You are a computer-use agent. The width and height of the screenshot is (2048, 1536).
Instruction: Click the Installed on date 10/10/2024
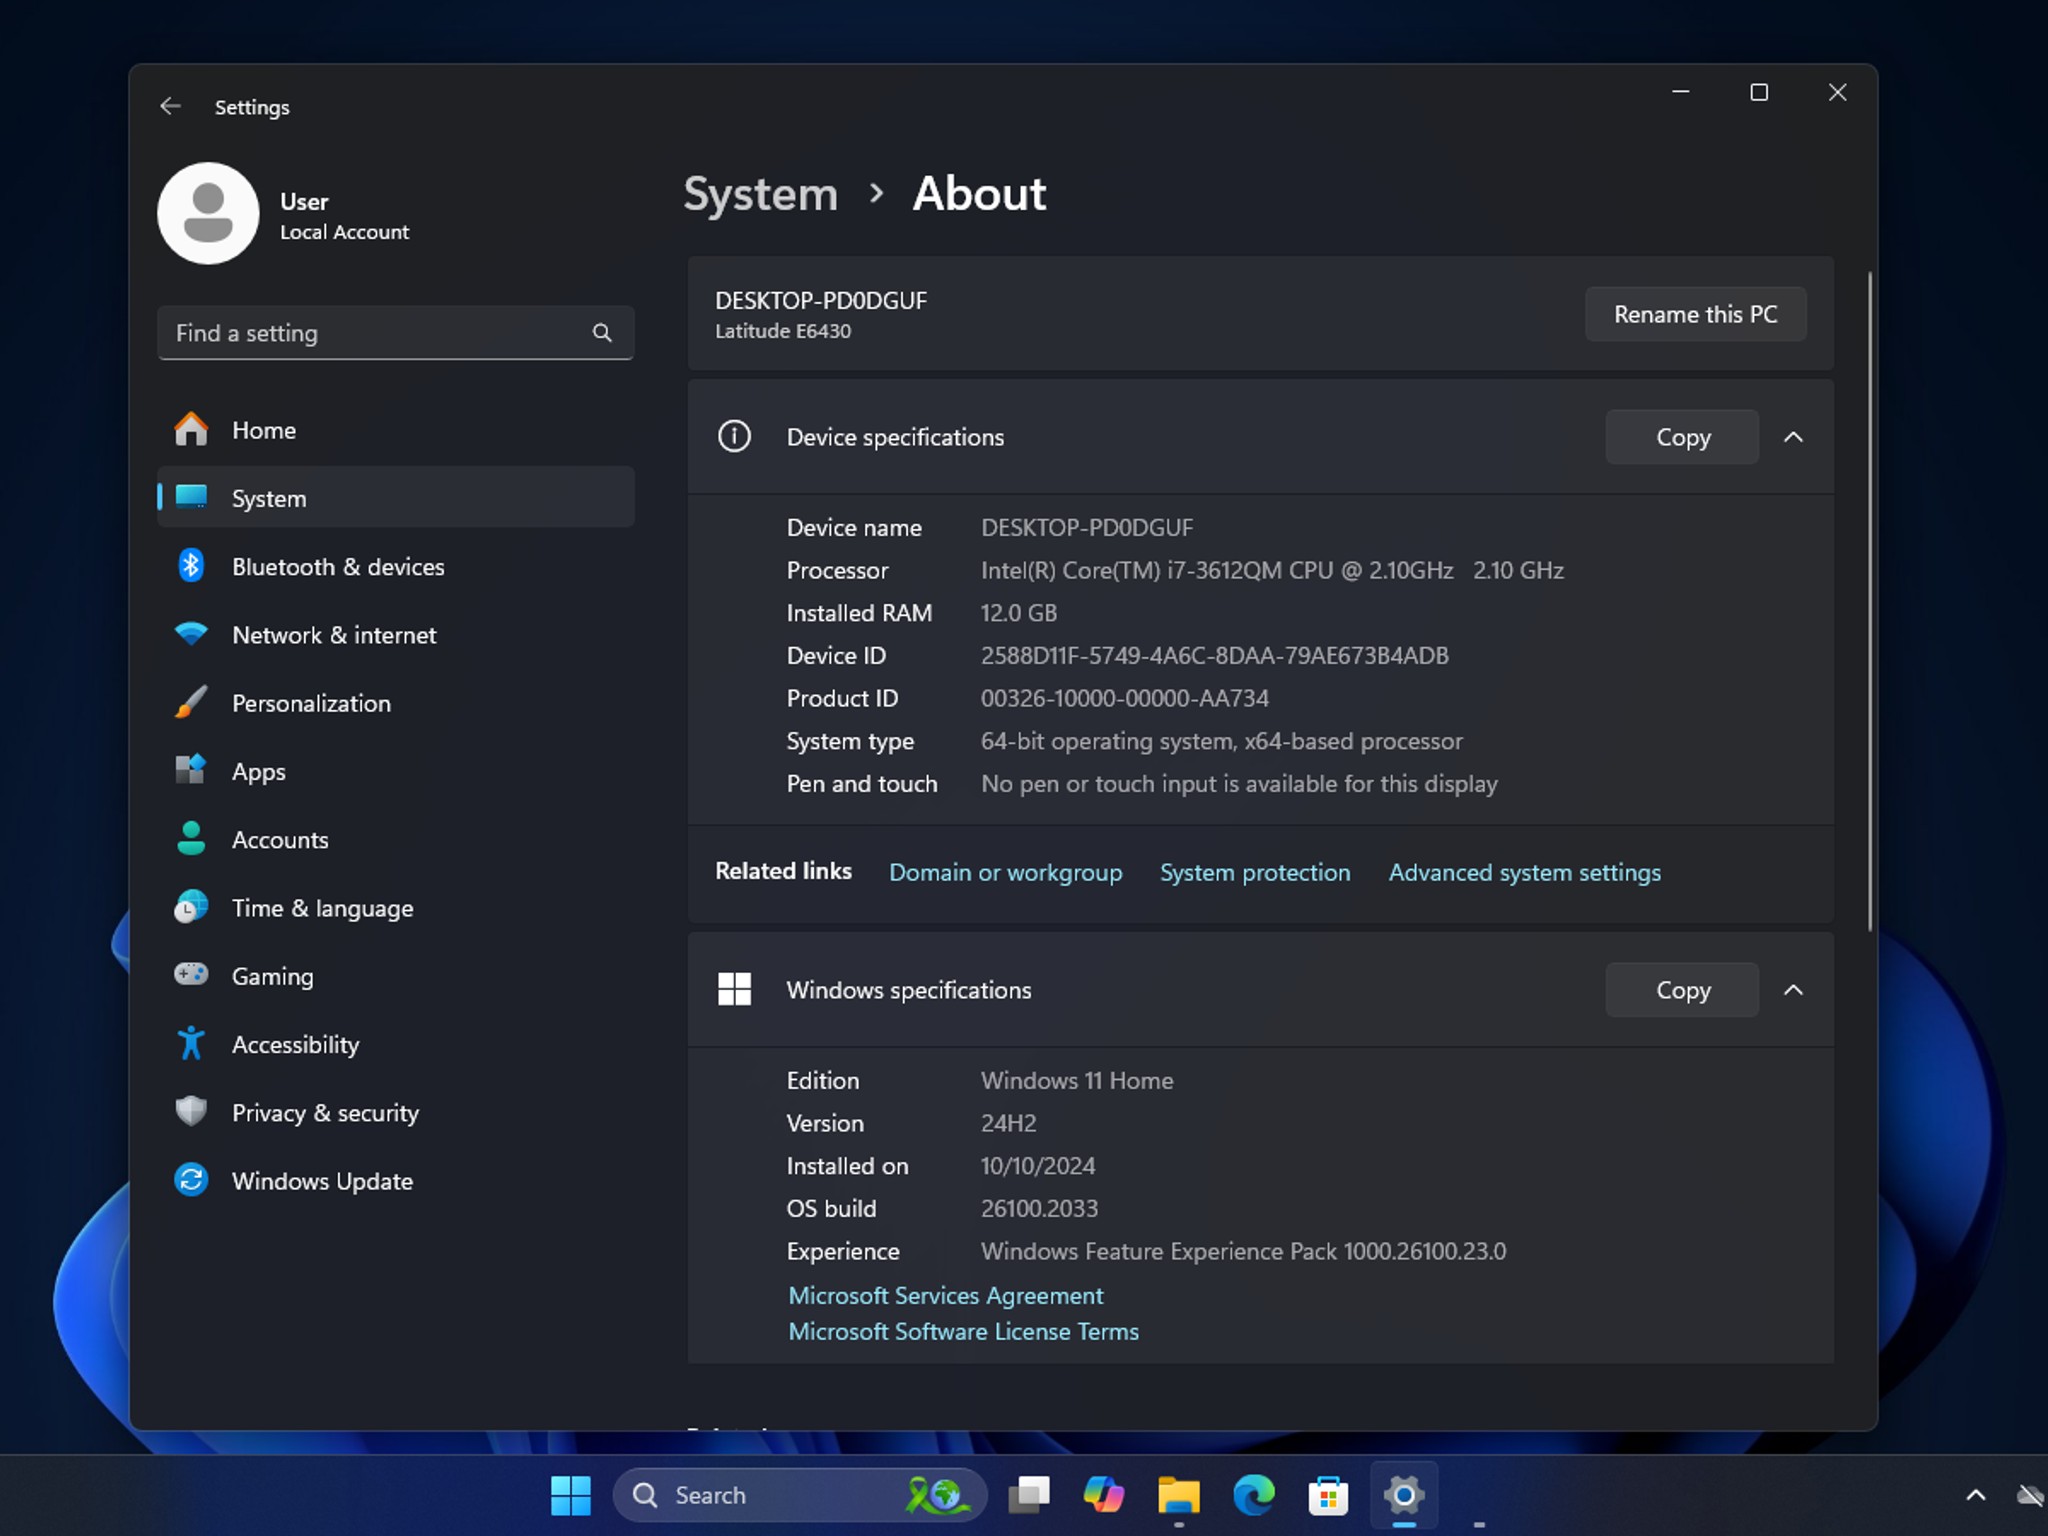[x=1037, y=1165]
